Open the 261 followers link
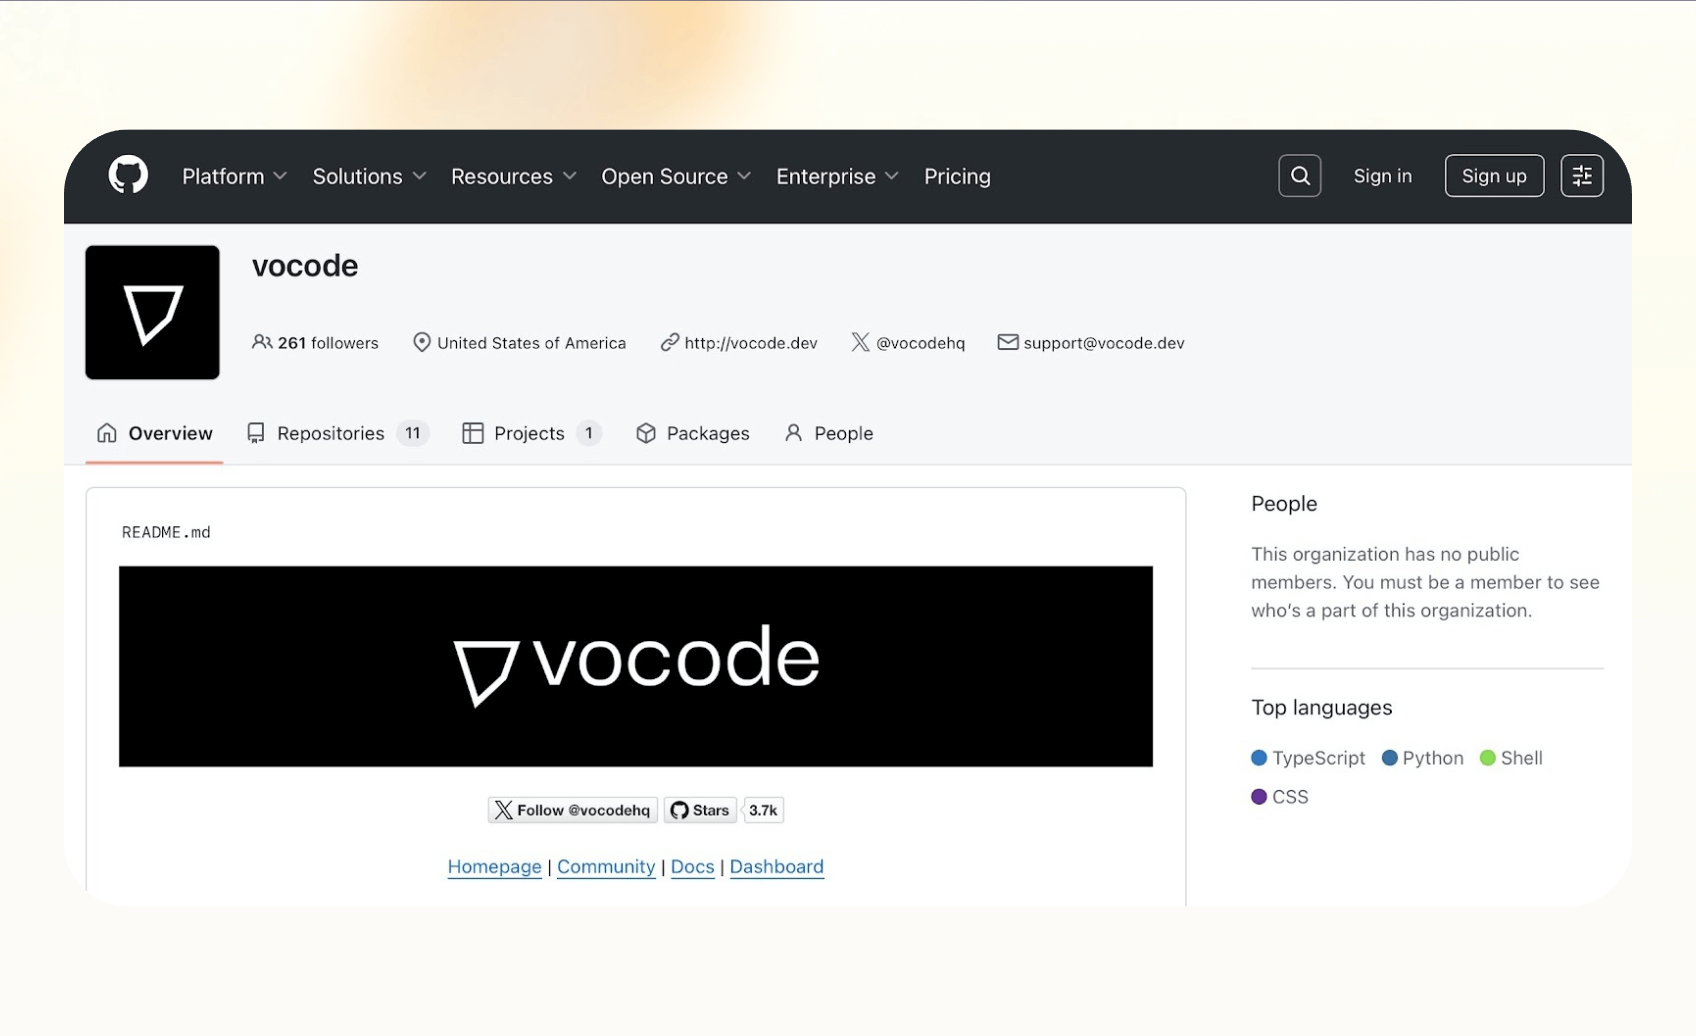Image resolution: width=1696 pixels, height=1036 pixels. pos(315,342)
